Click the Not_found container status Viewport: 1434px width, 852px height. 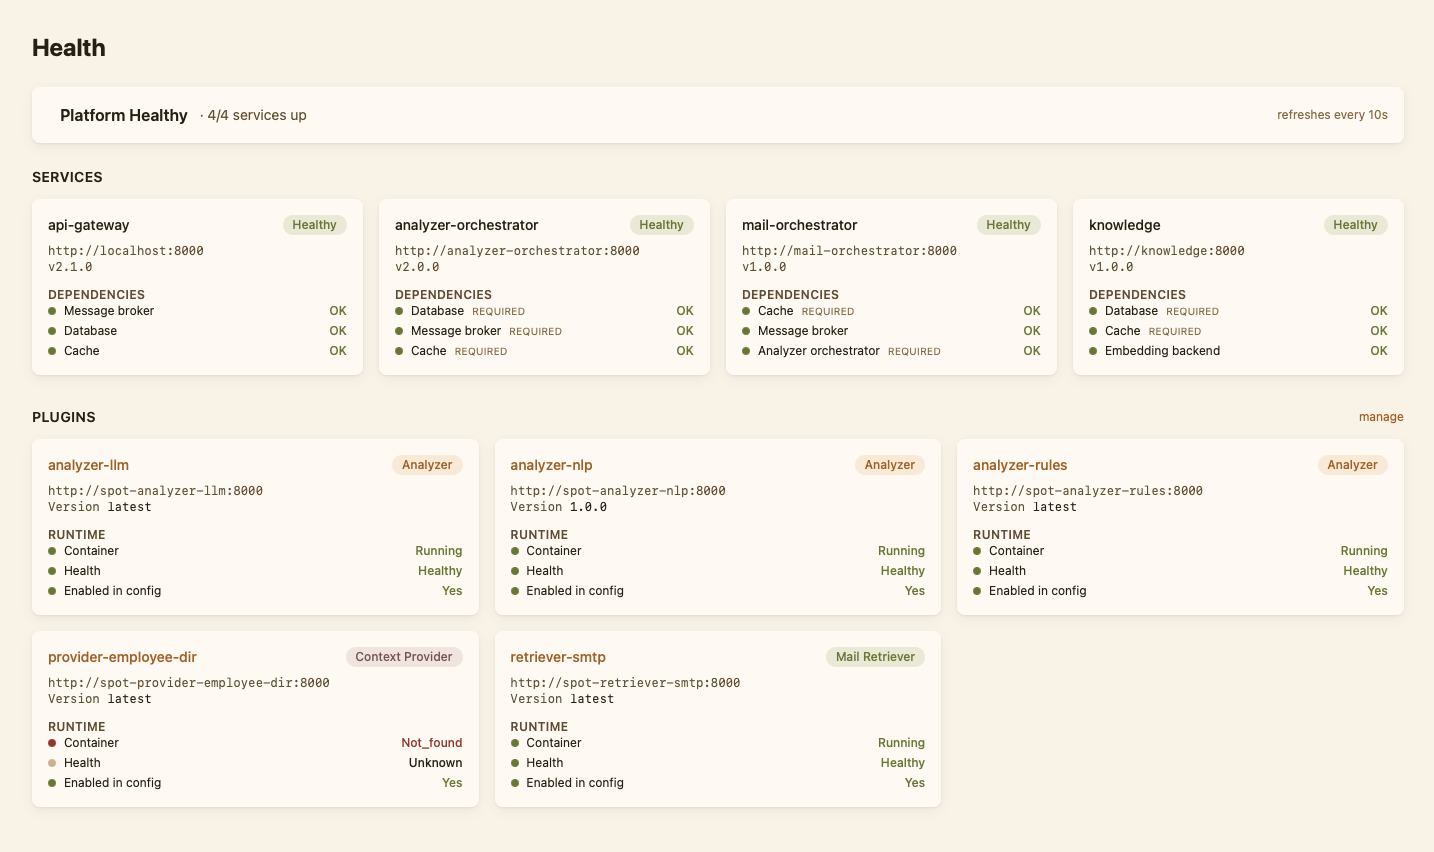click(432, 743)
